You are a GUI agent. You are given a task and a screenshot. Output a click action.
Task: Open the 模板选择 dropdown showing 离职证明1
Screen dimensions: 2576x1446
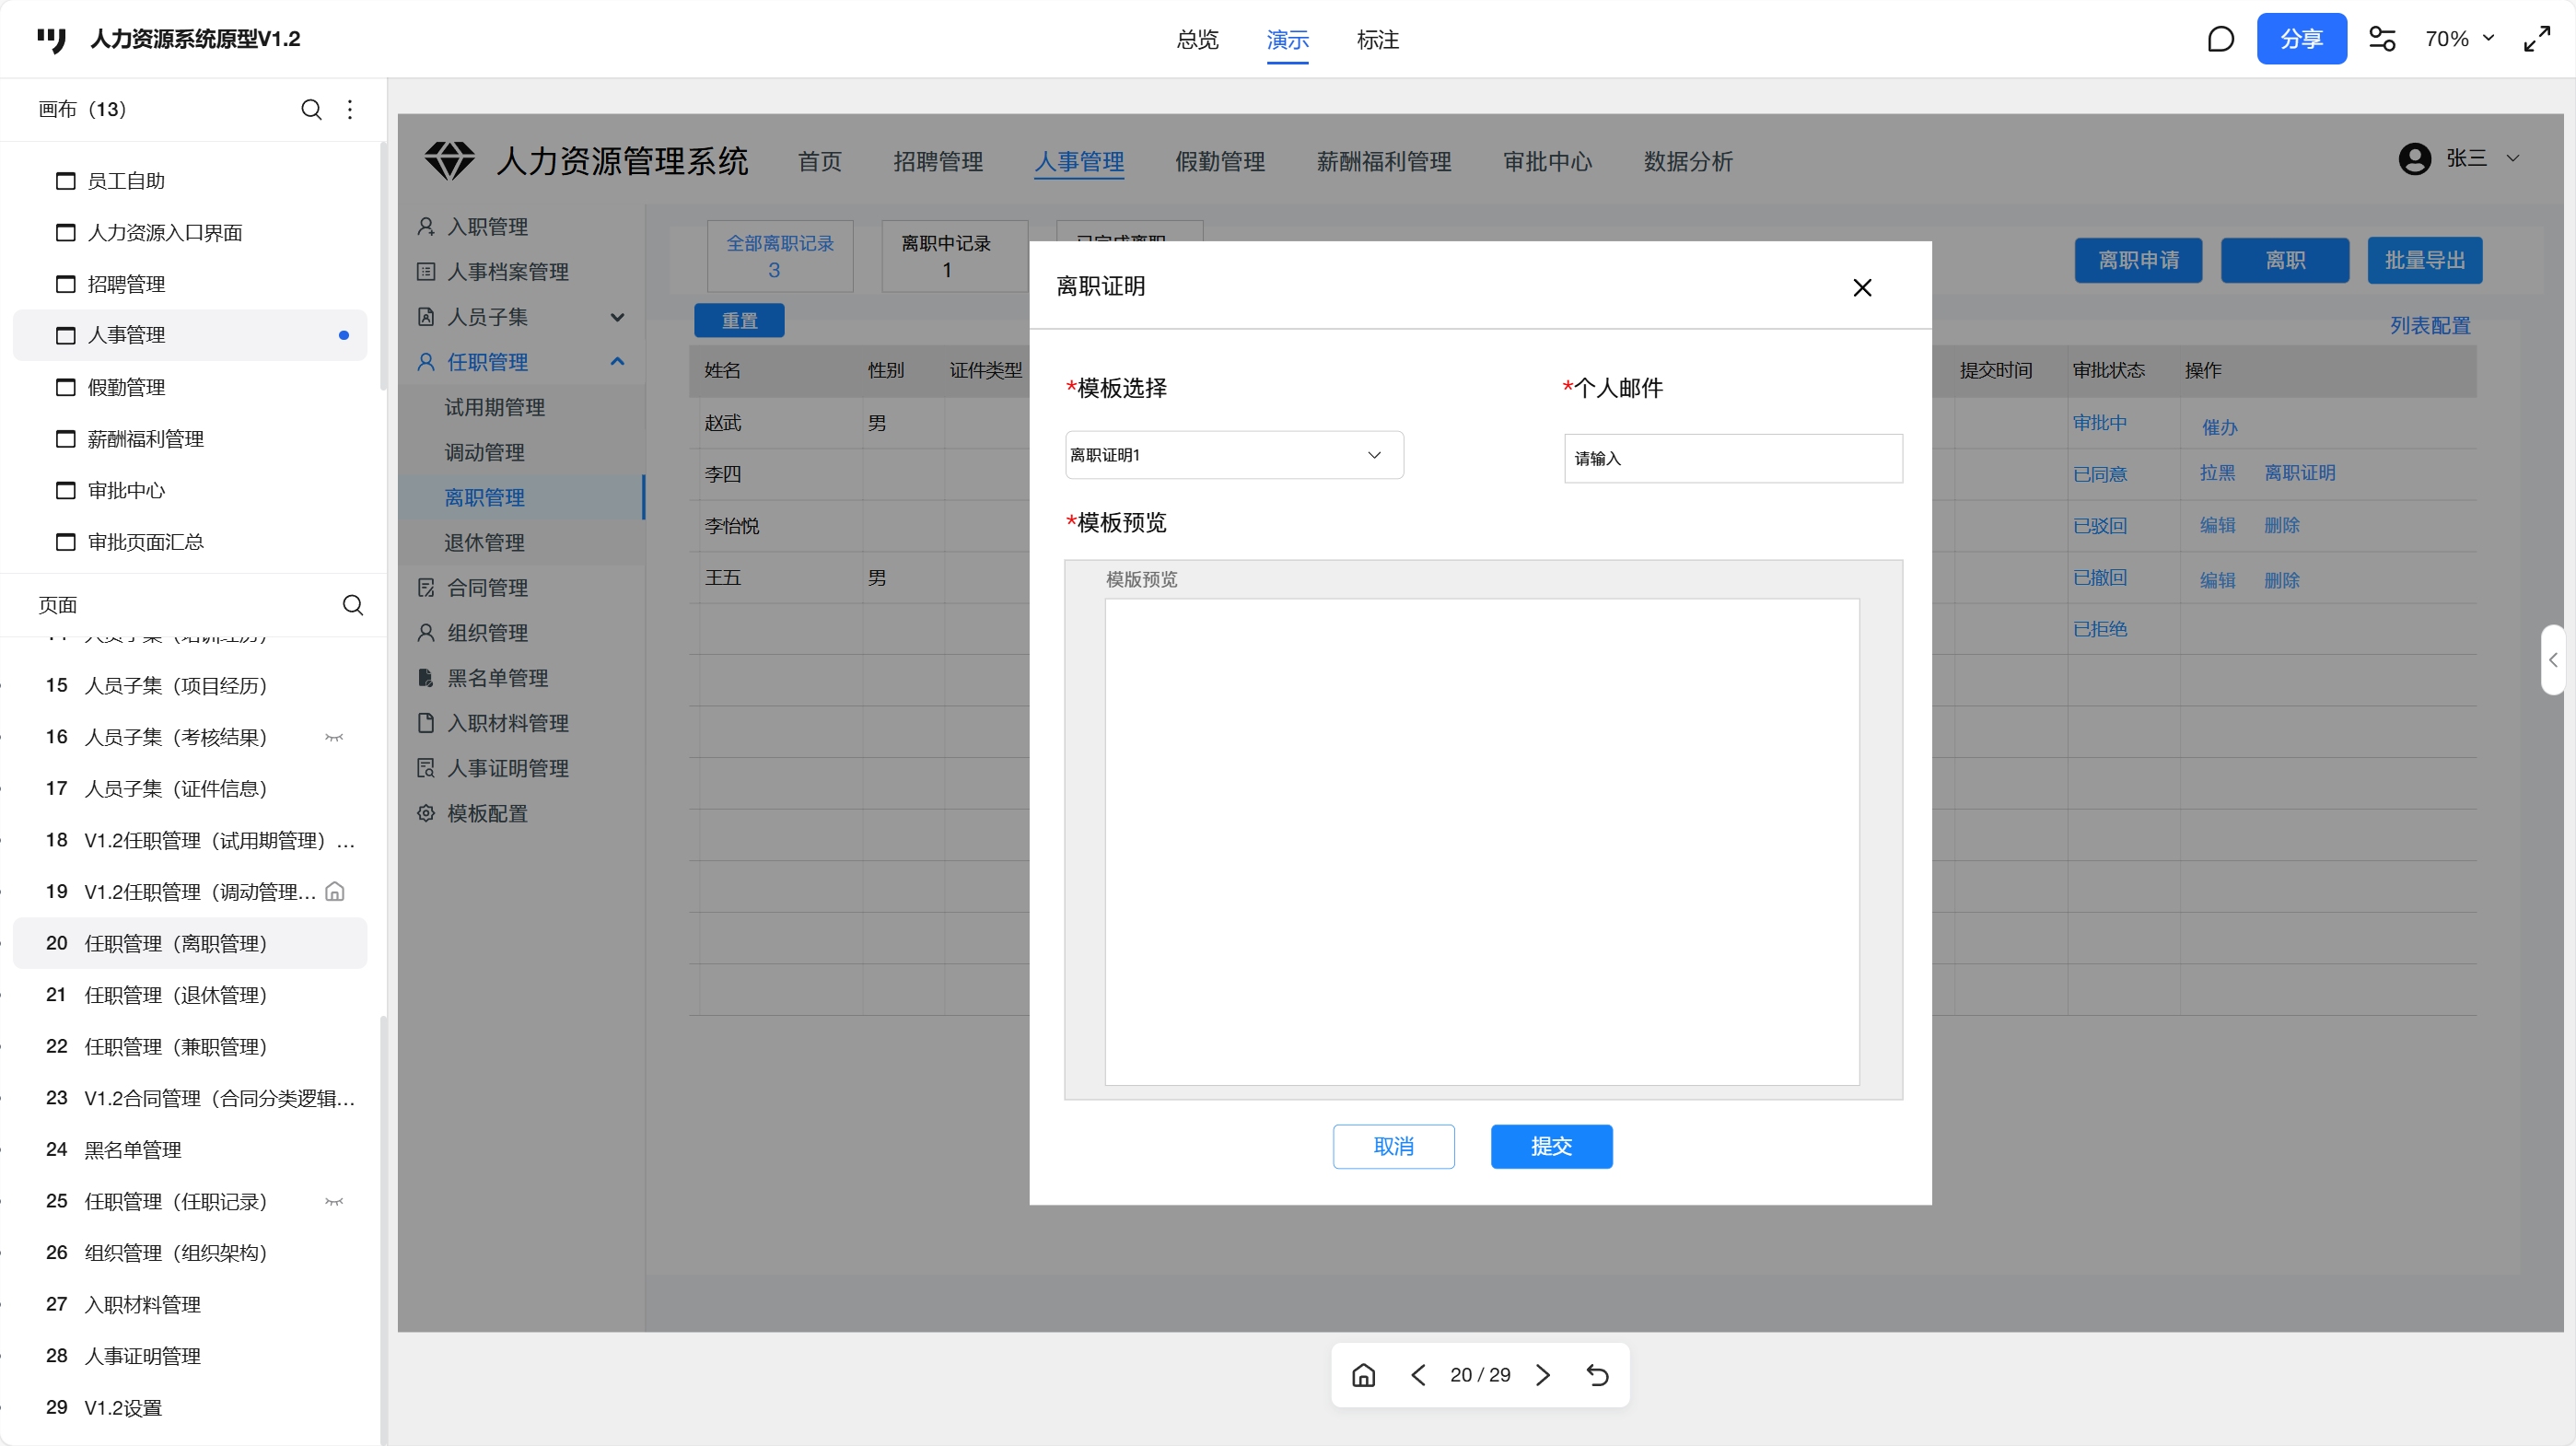(1234, 455)
